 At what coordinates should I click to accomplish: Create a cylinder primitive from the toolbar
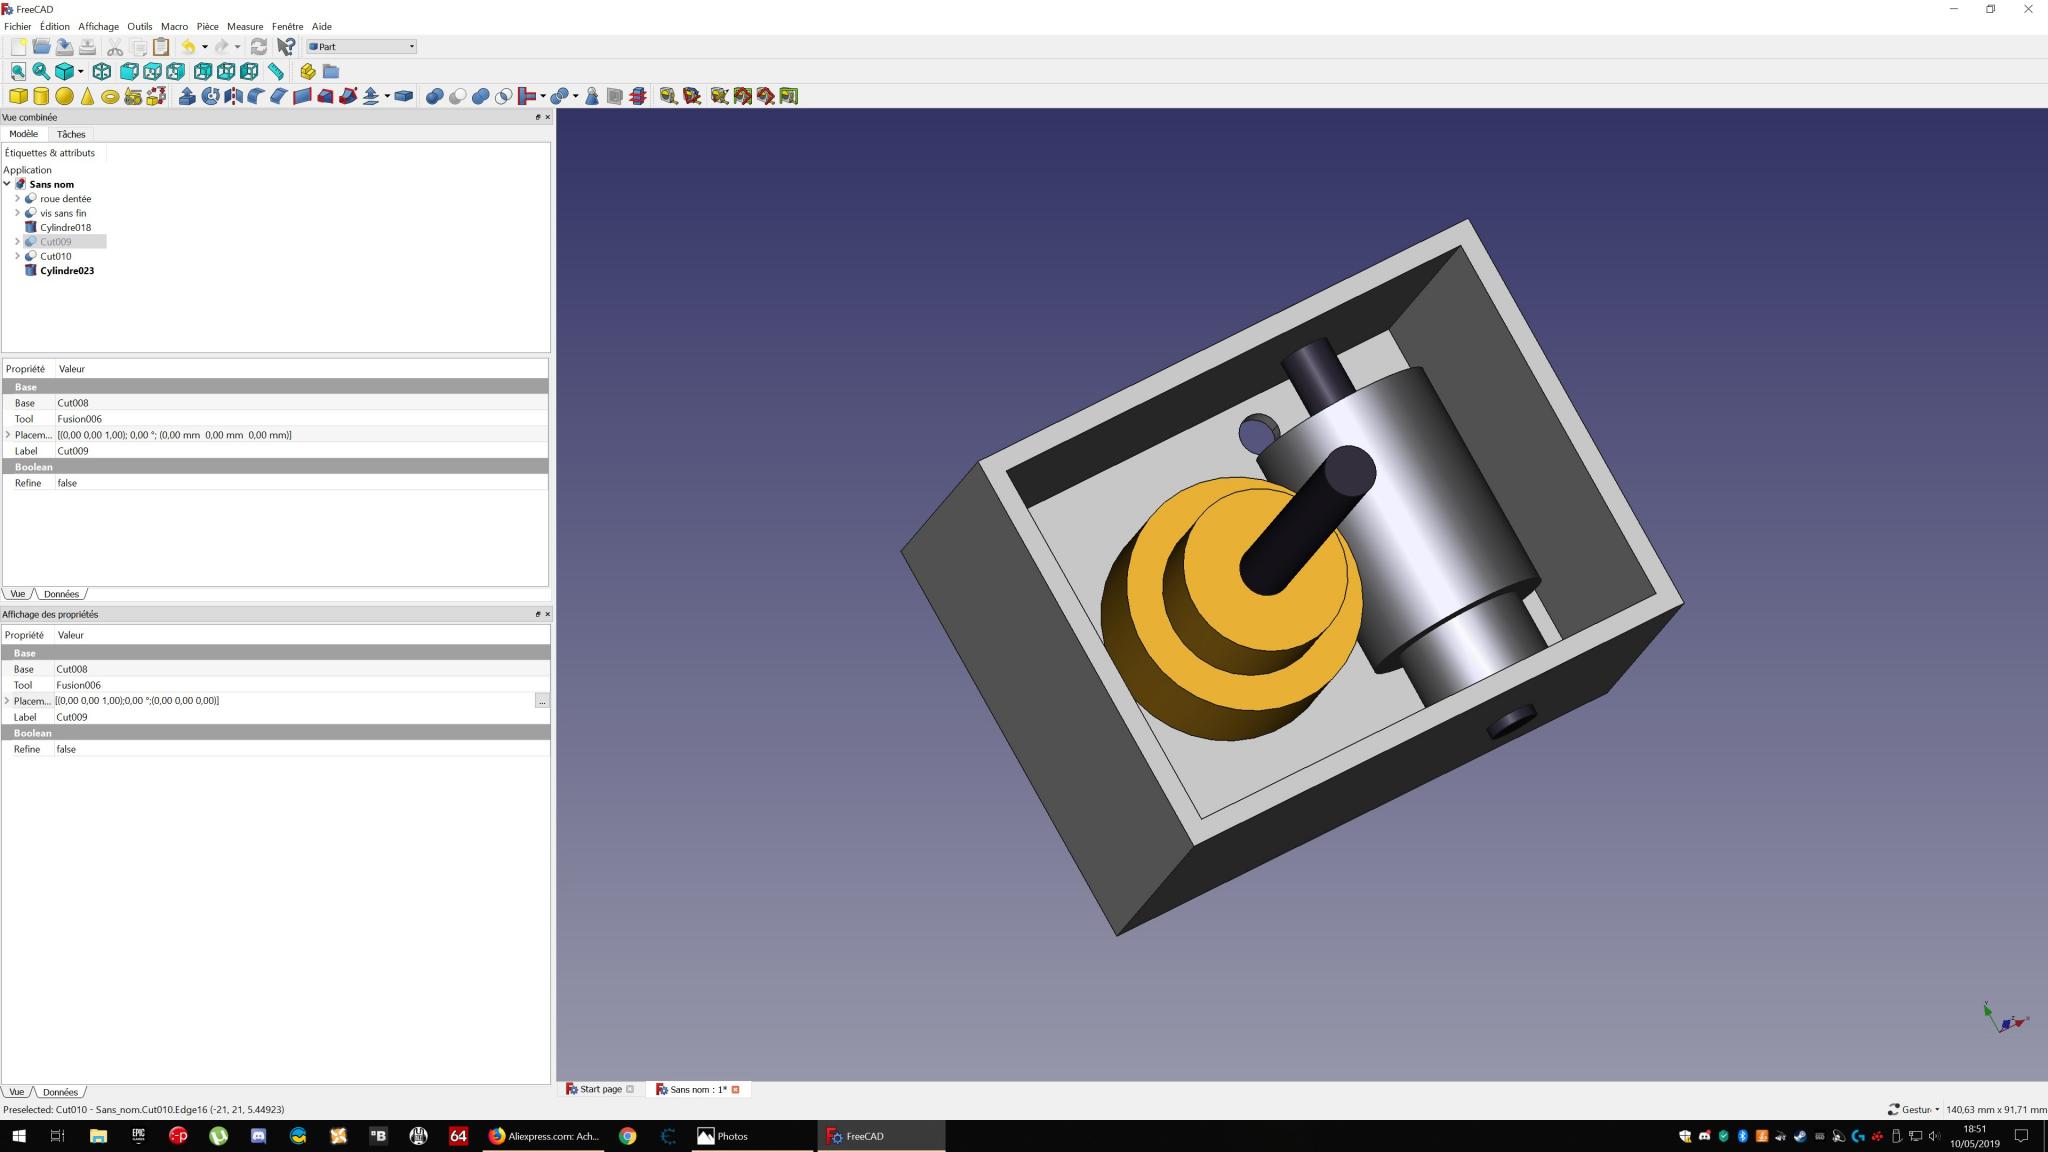click(x=41, y=96)
